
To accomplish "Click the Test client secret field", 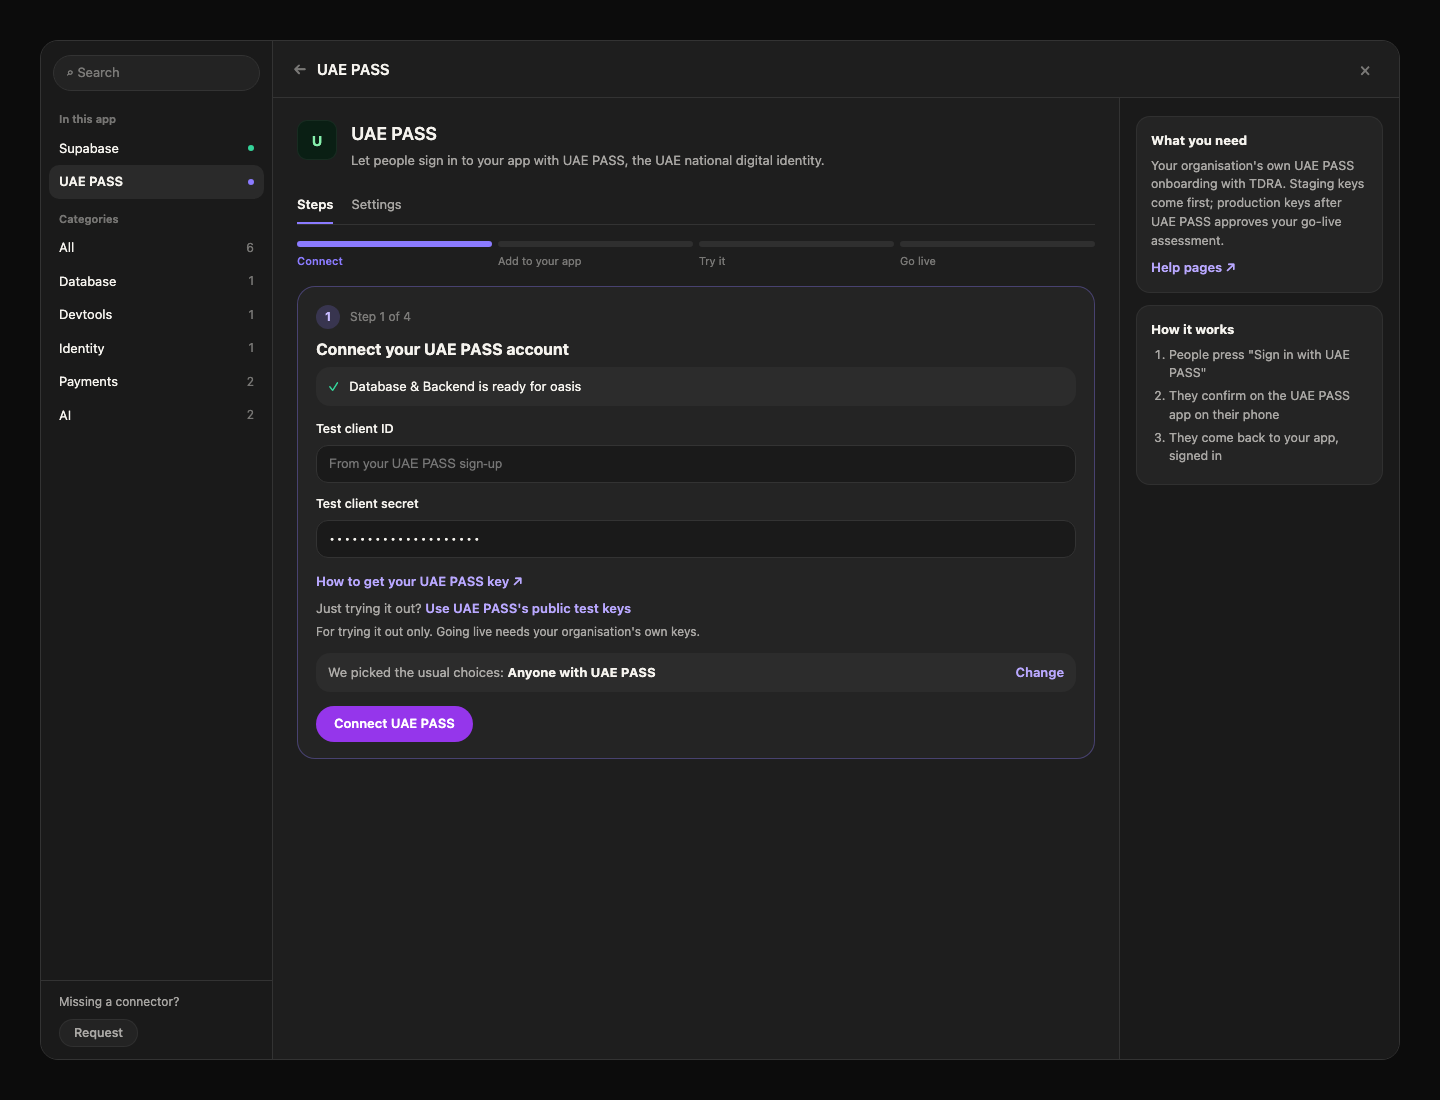I will [696, 539].
